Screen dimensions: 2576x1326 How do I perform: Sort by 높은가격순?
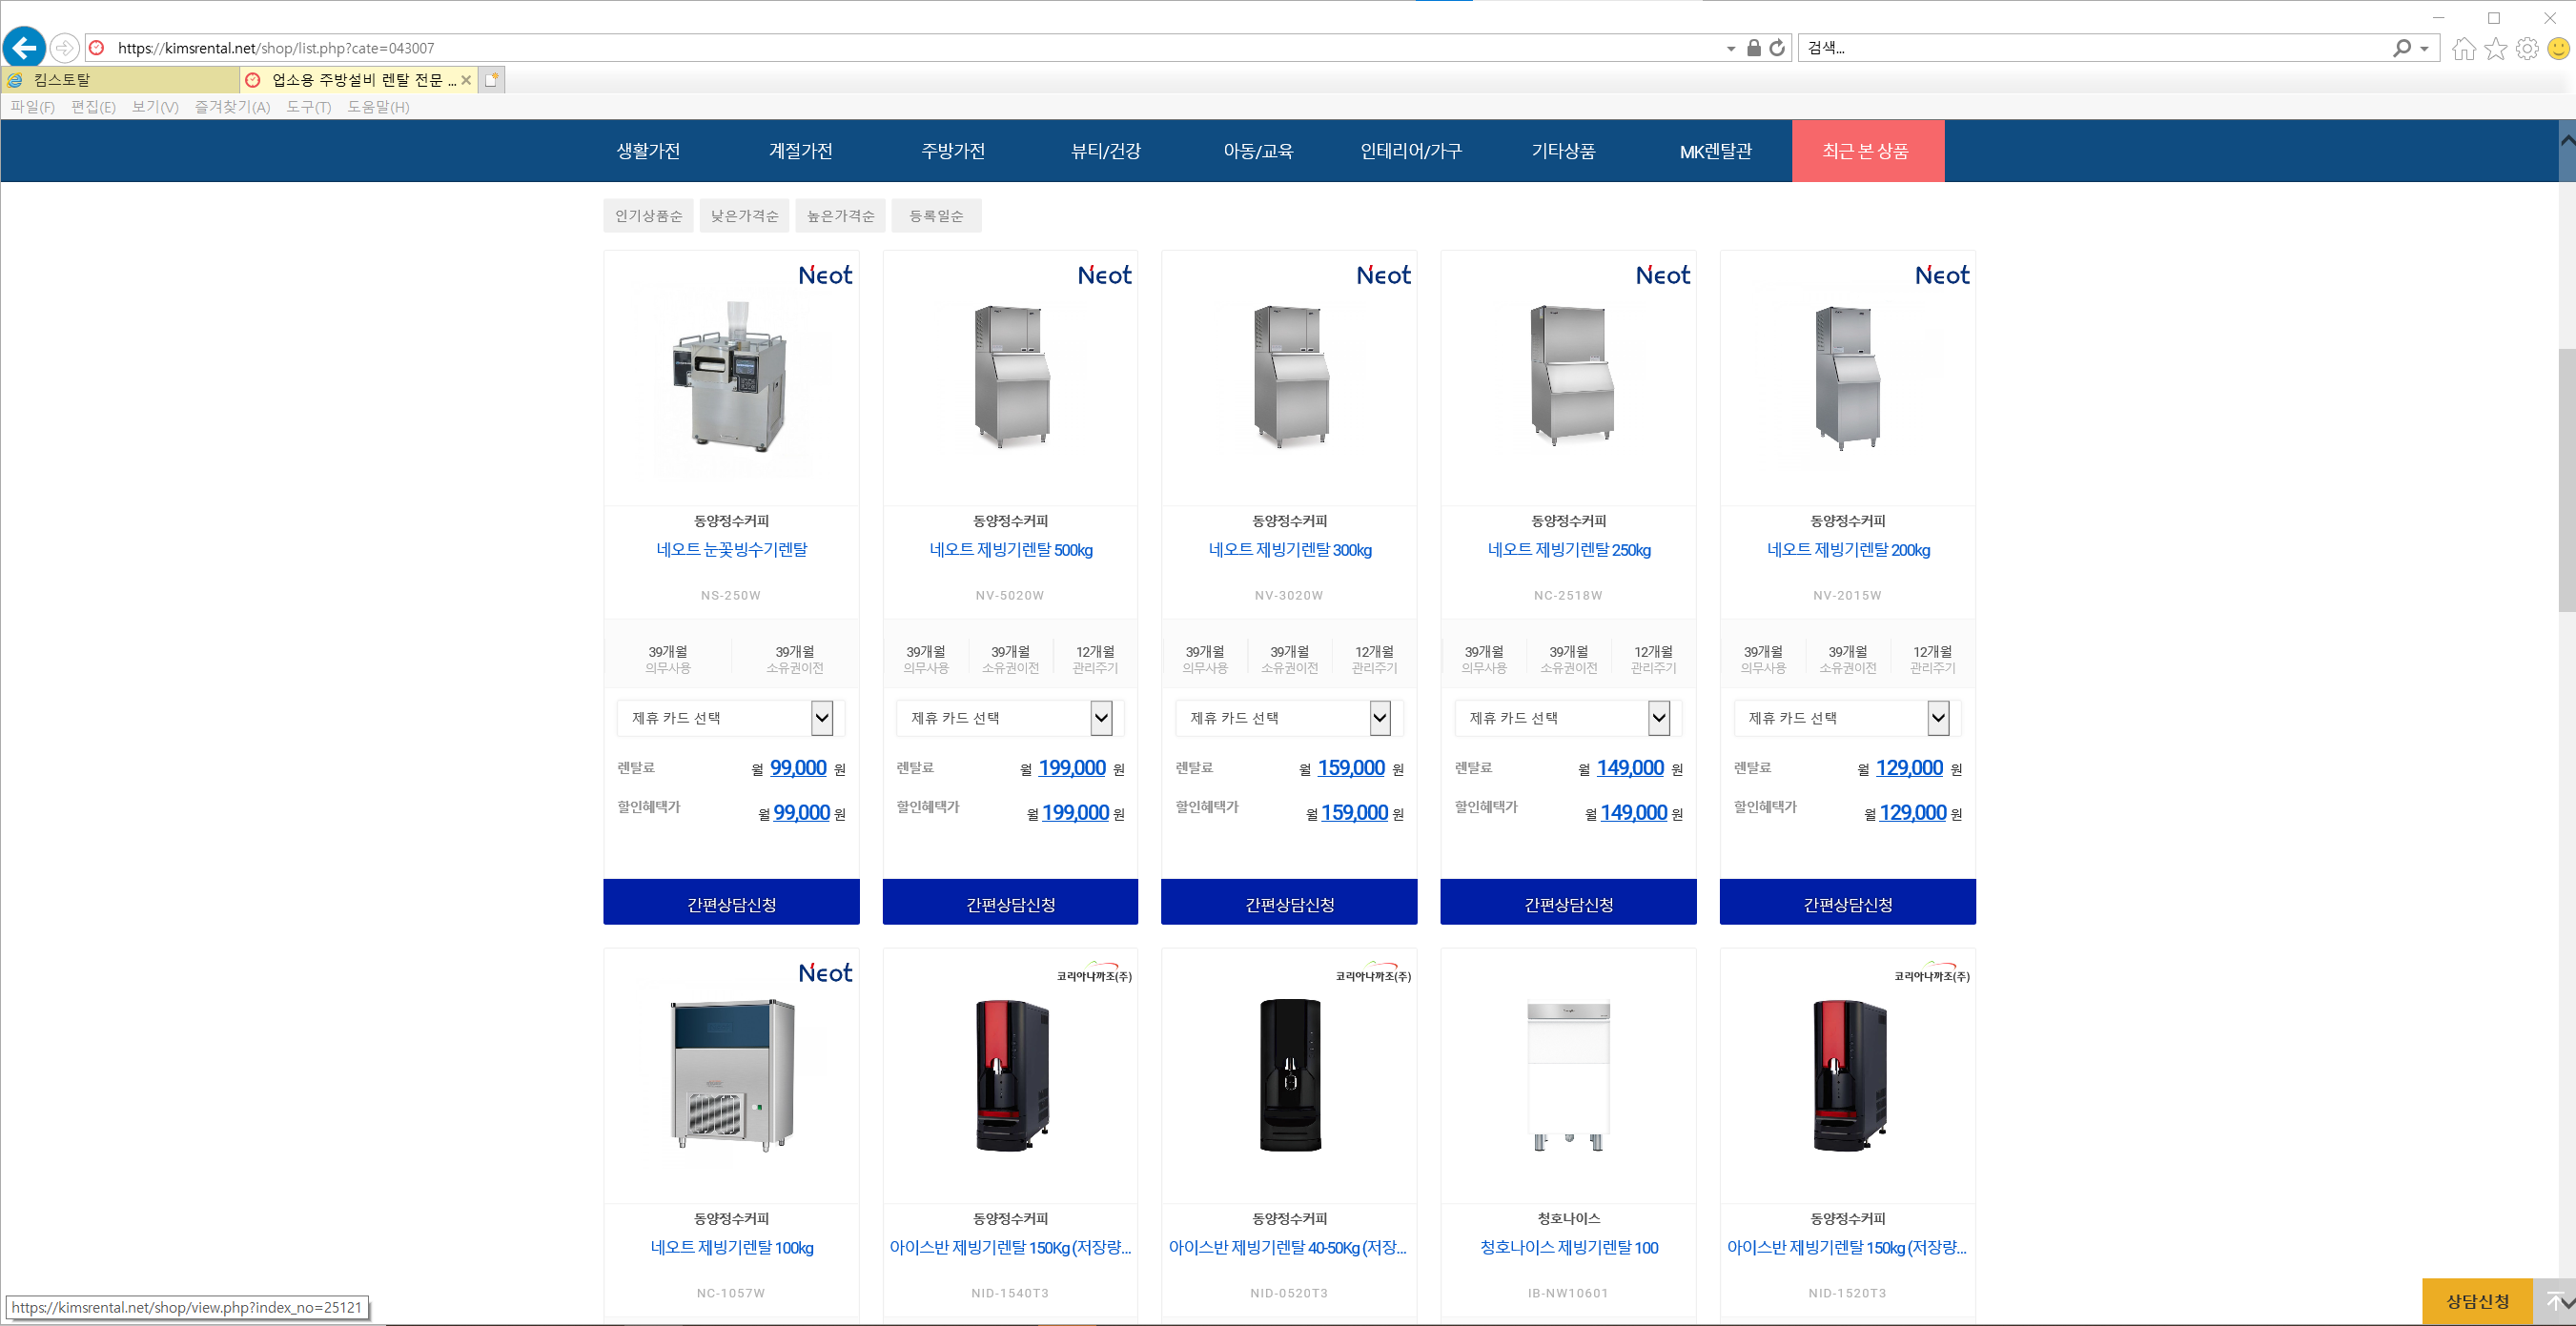click(x=840, y=216)
